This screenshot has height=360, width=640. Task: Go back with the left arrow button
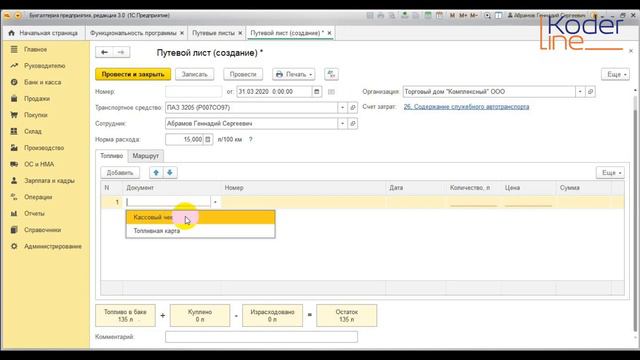[x=104, y=52]
